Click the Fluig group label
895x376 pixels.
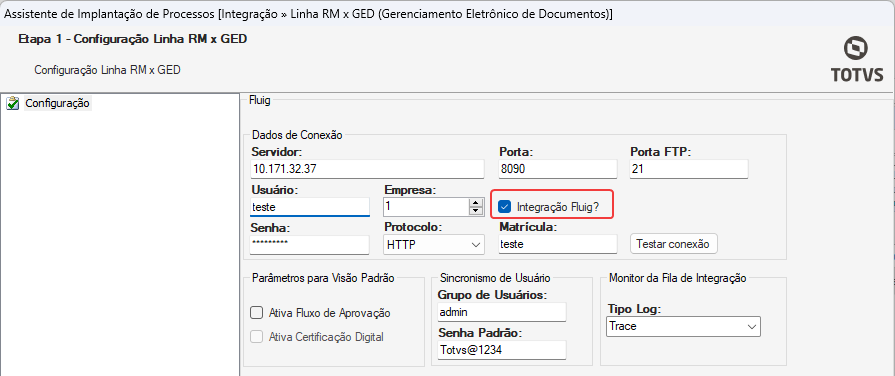point(259,101)
